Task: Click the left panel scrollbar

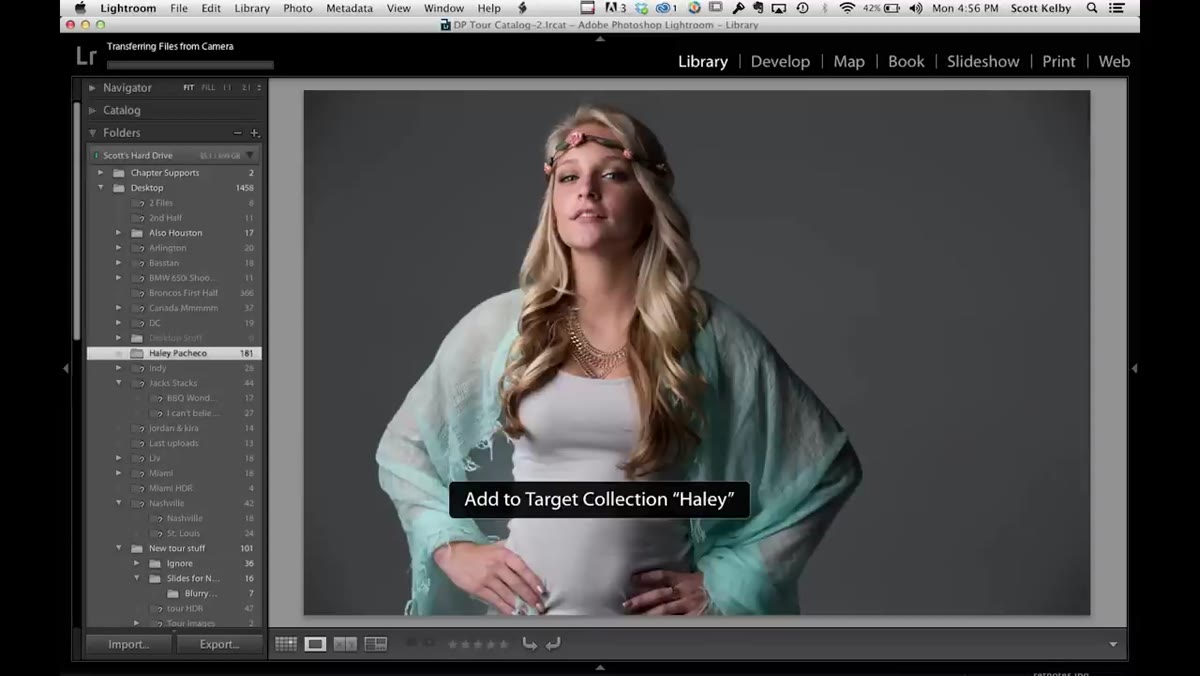Action: (x=78, y=220)
